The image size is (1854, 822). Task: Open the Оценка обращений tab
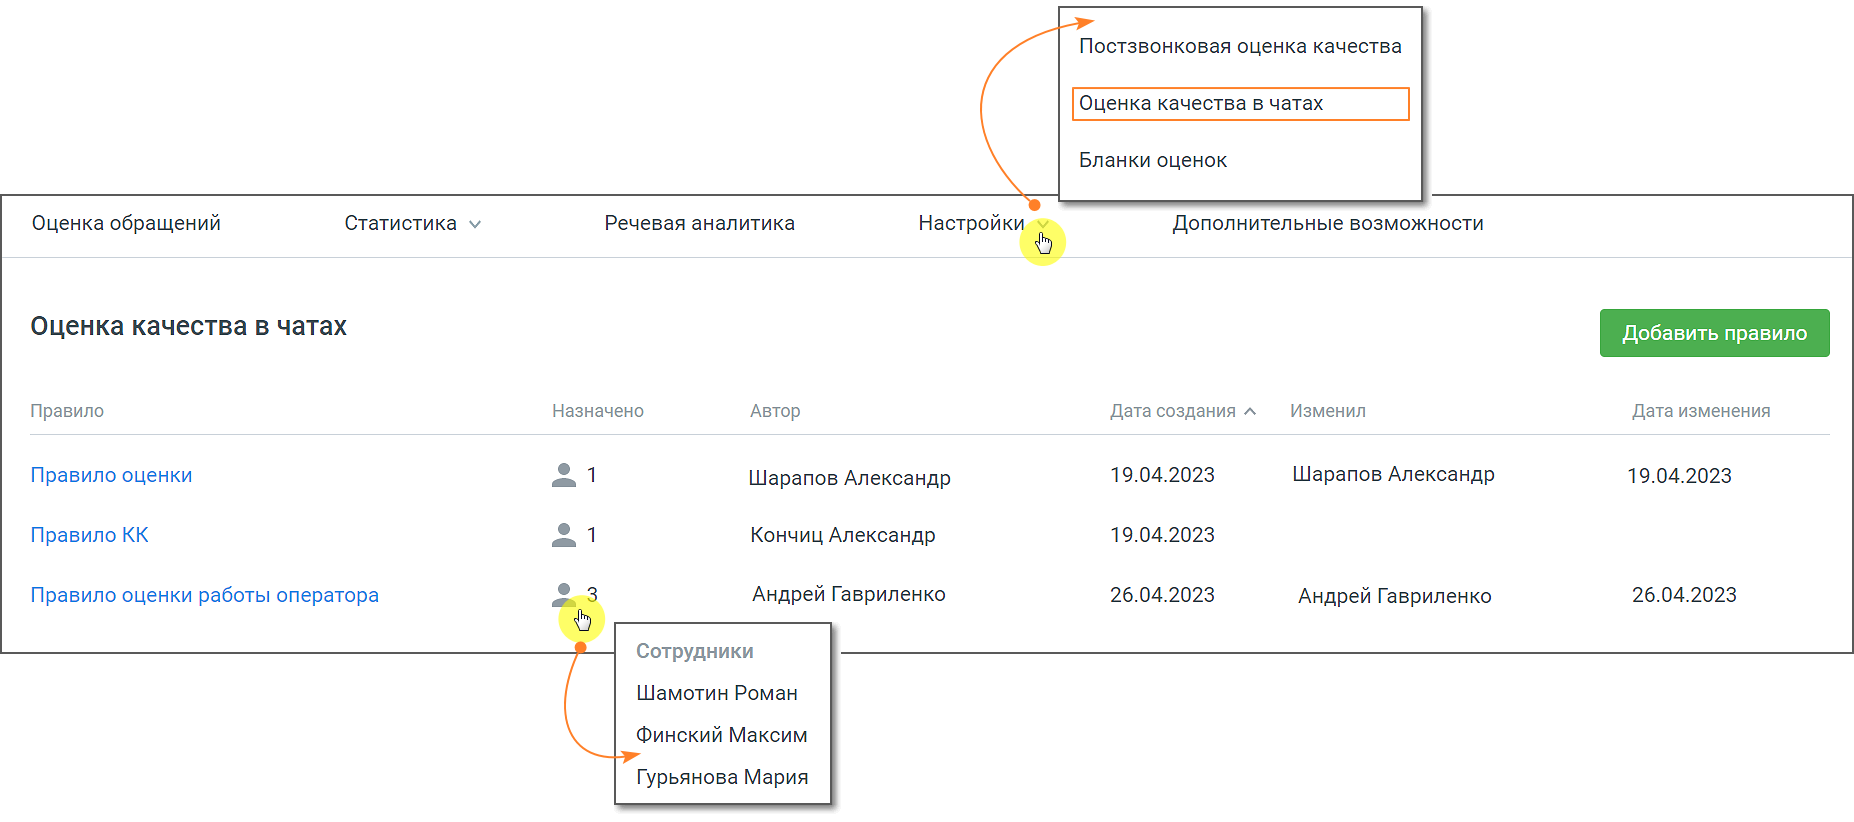pos(126,223)
